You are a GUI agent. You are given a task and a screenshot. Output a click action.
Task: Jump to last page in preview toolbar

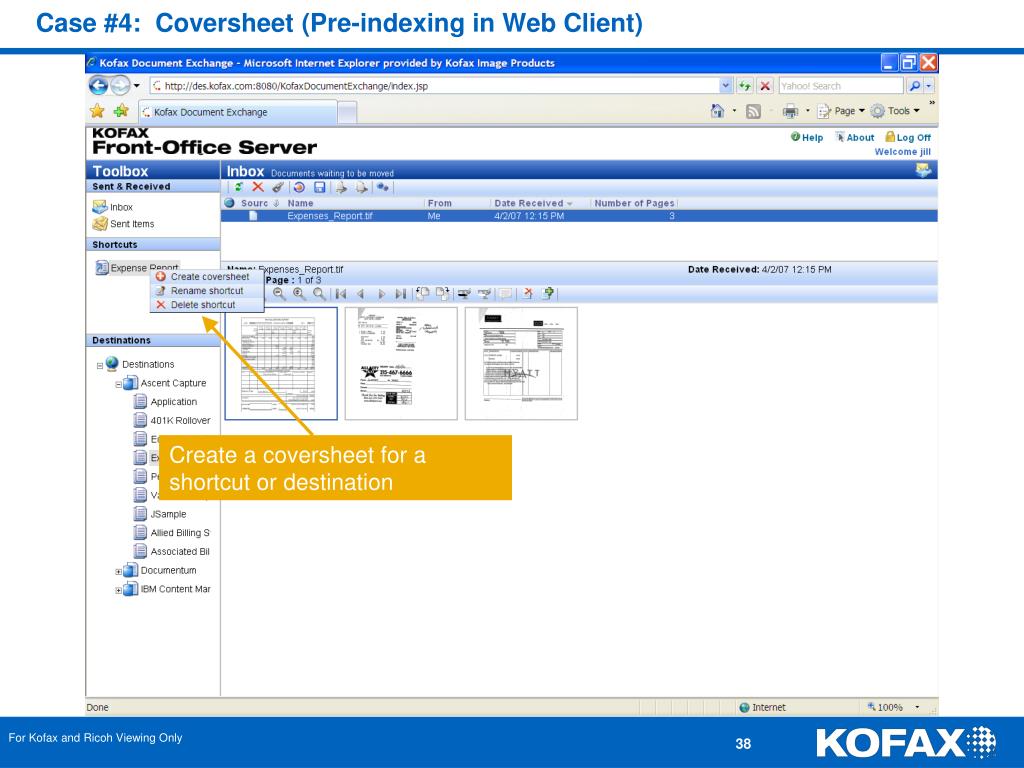(x=400, y=294)
